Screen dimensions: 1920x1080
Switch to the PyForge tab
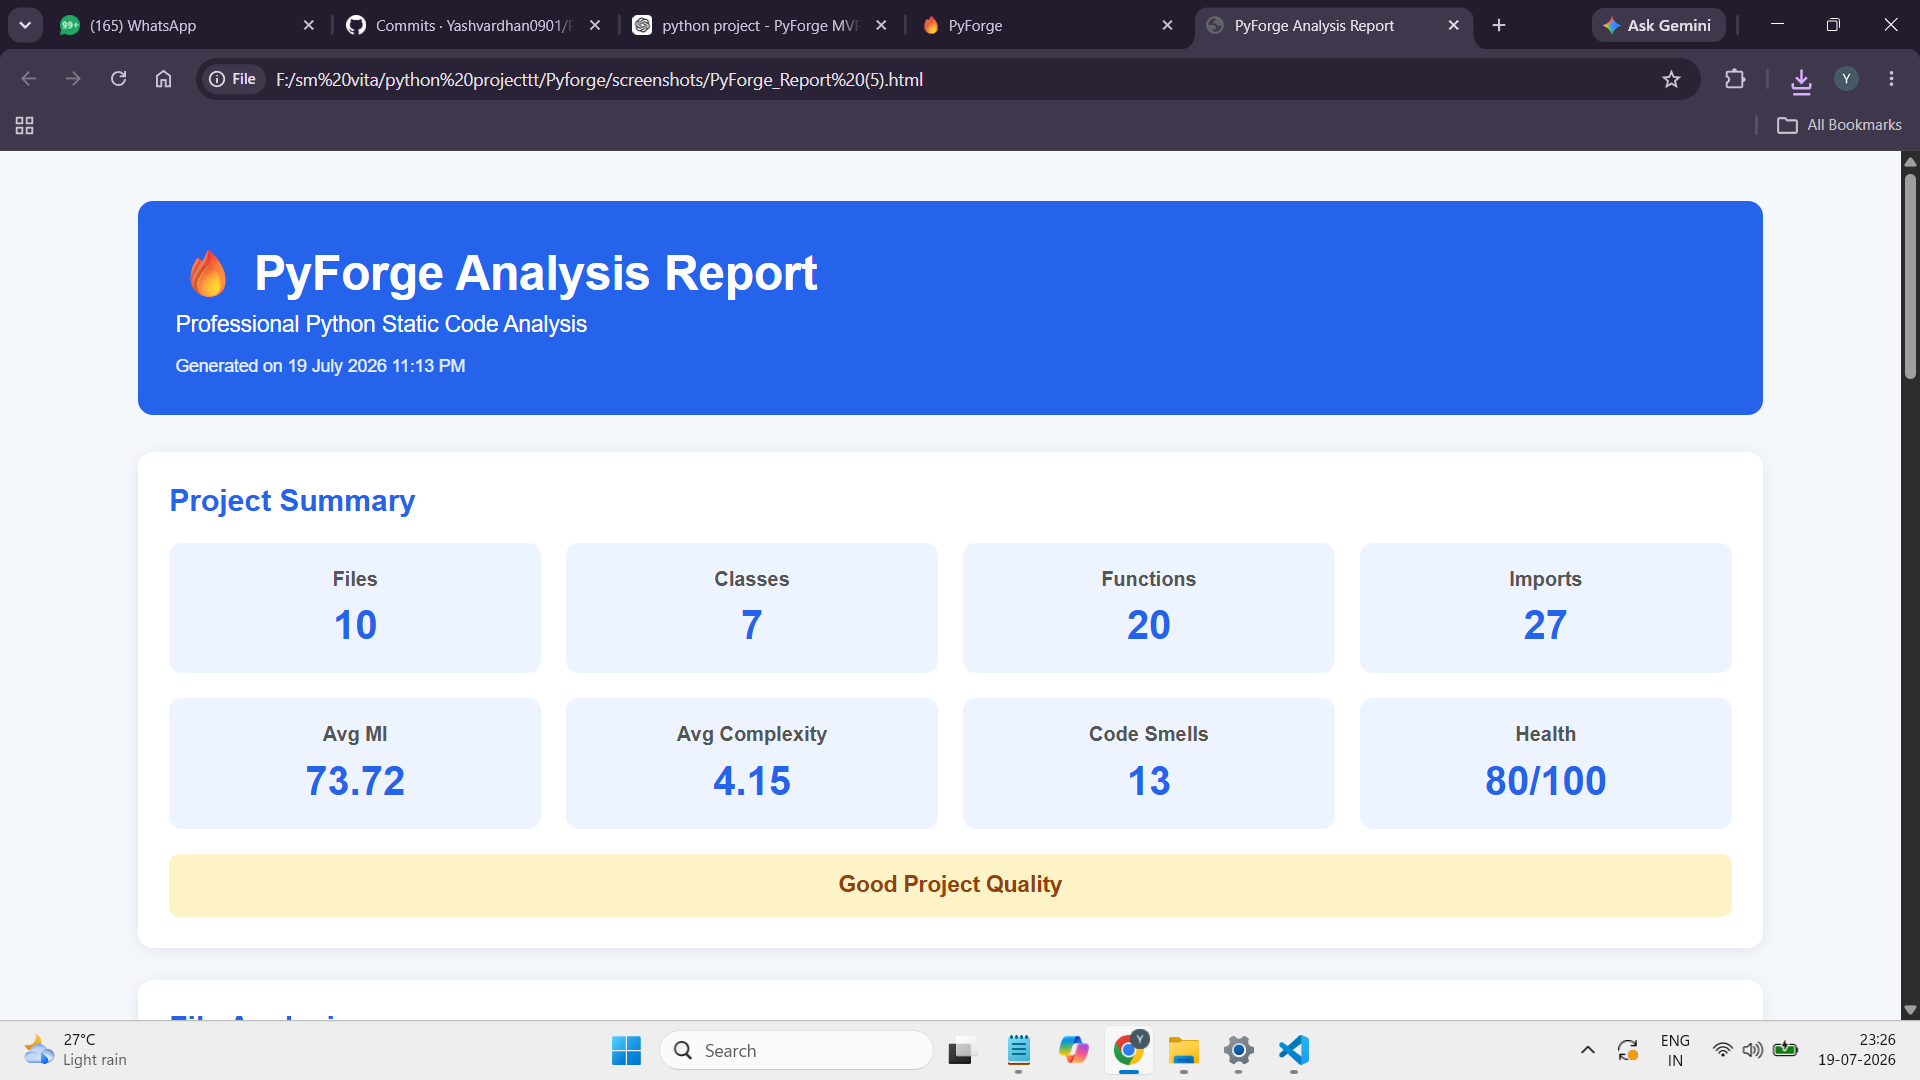(1046, 25)
